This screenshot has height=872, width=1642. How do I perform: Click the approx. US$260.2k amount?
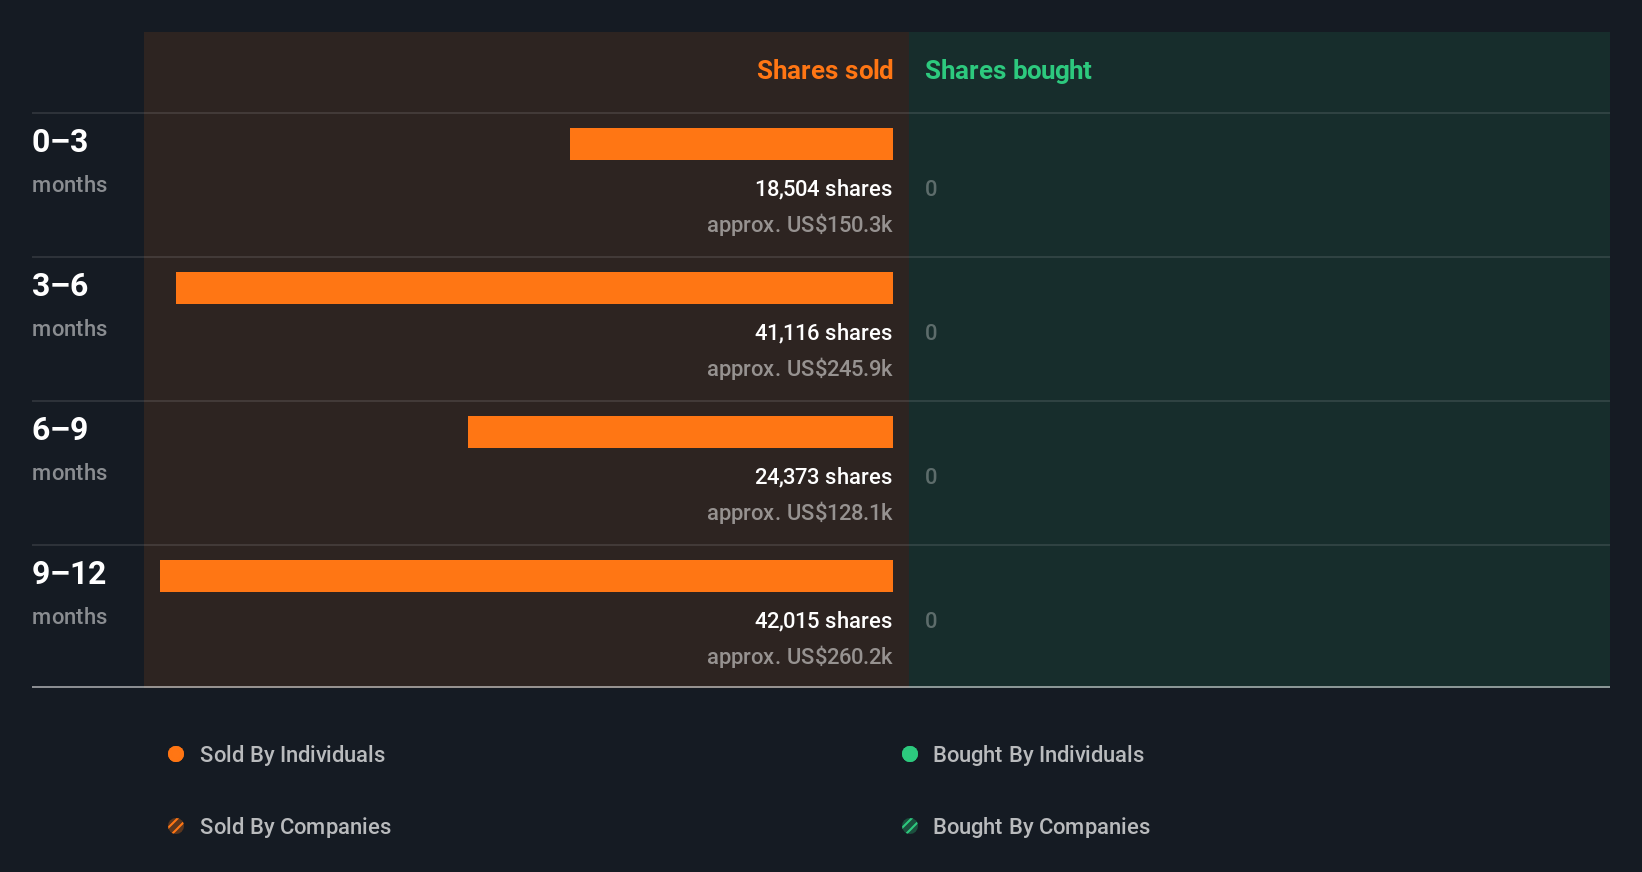pyautogui.click(x=799, y=656)
